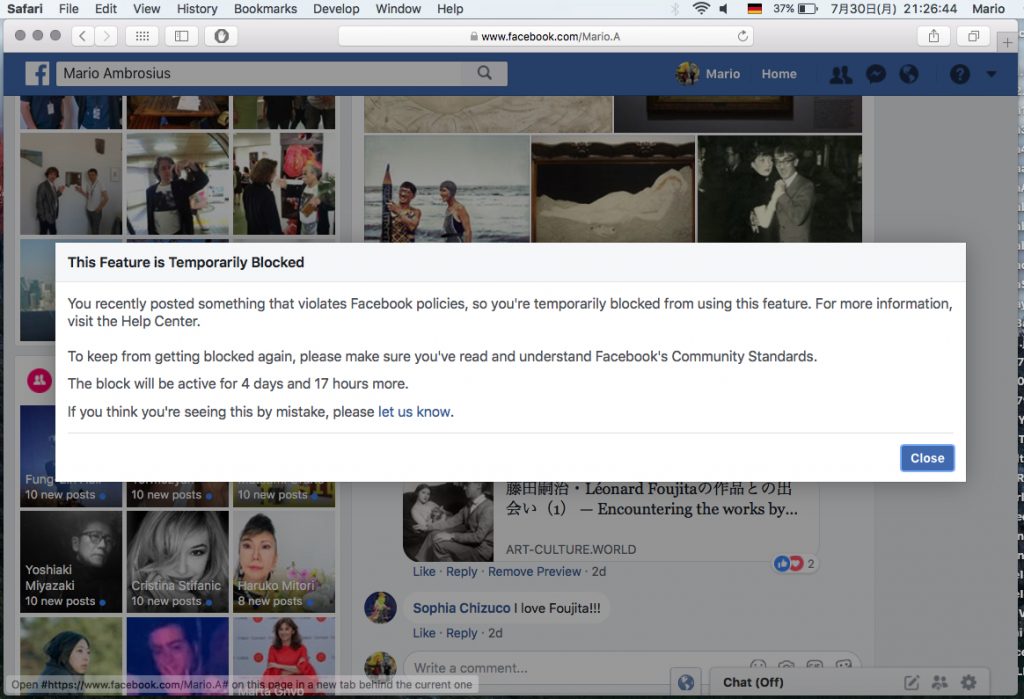Open the View menu
This screenshot has height=699, width=1024.
tap(146, 8)
